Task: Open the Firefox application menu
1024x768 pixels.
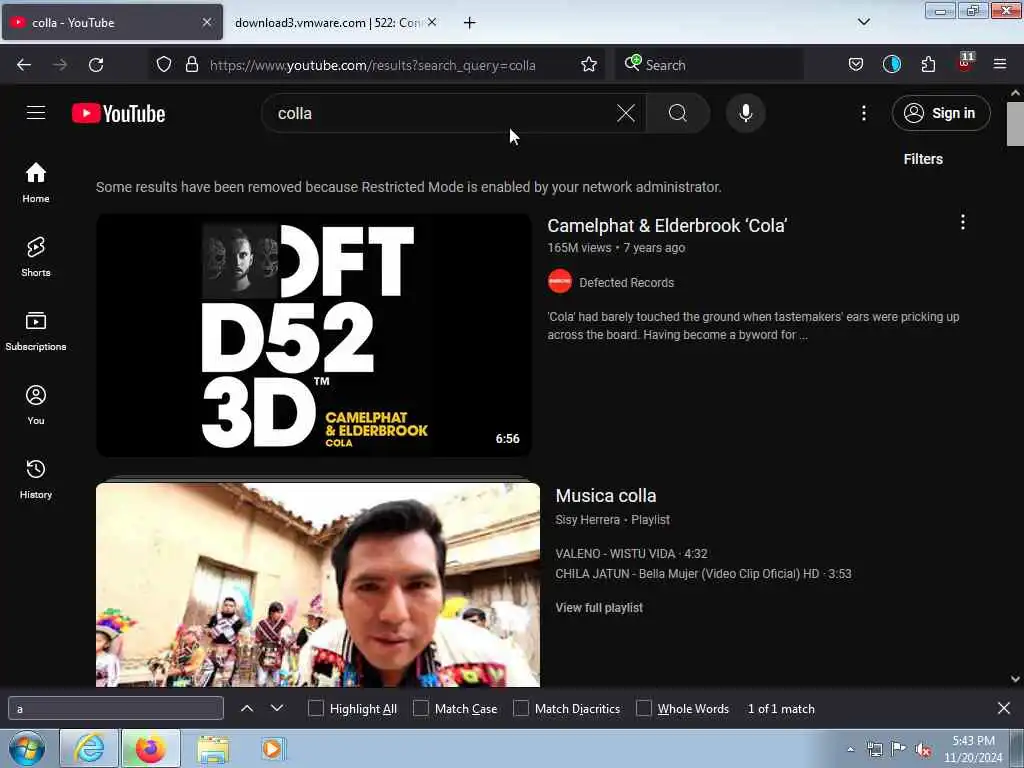Action: (x=999, y=64)
